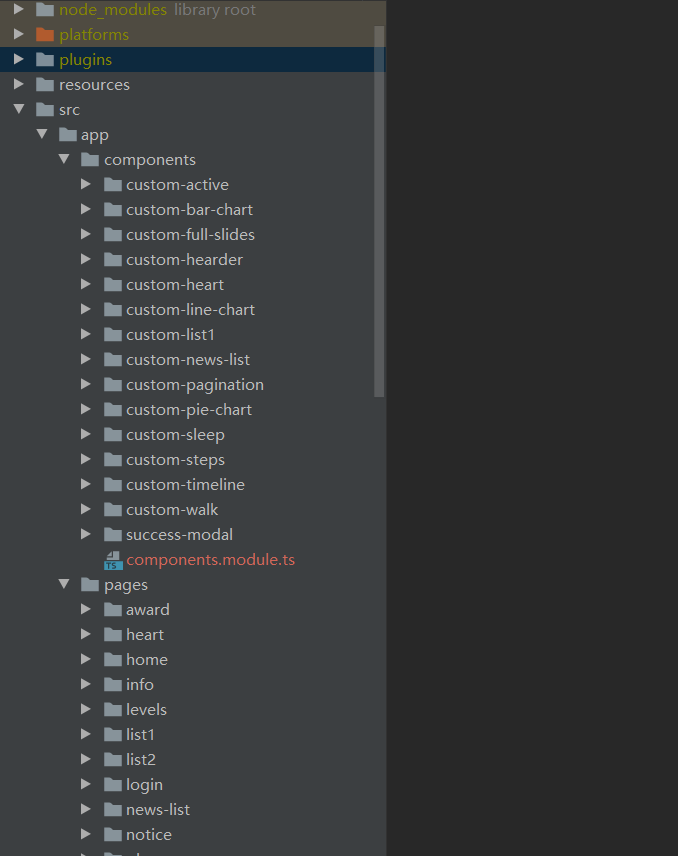Collapse the pages folder arrow

64,585
